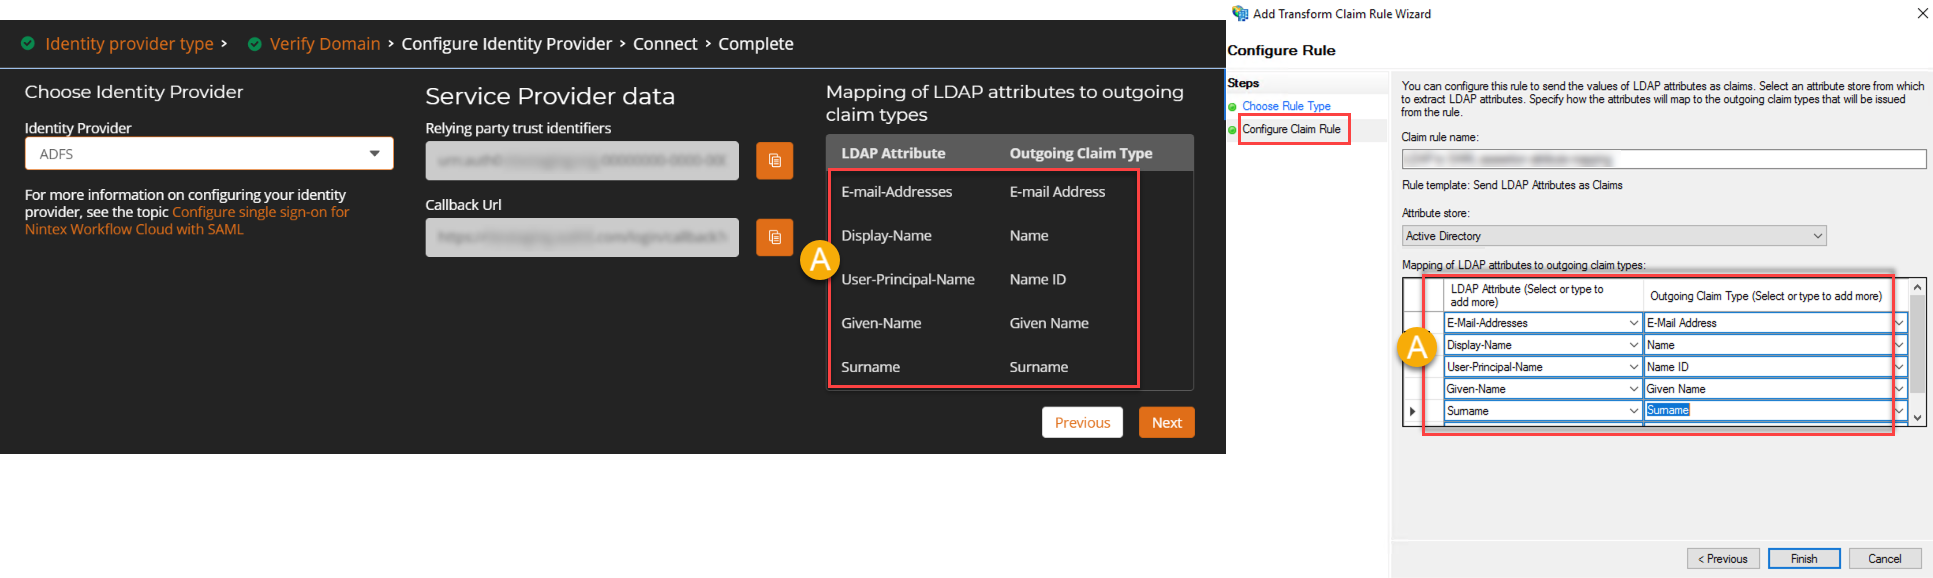Click the Name outgoing claim cell
Image resolution: width=1933 pixels, height=578 pixels.
pyautogui.click(x=1767, y=345)
